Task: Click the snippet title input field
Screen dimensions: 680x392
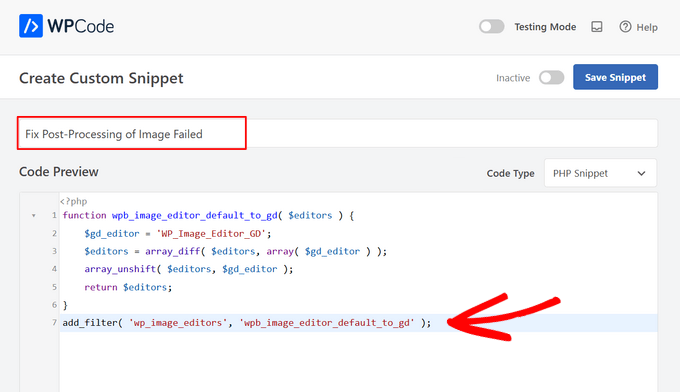Action: pos(337,134)
